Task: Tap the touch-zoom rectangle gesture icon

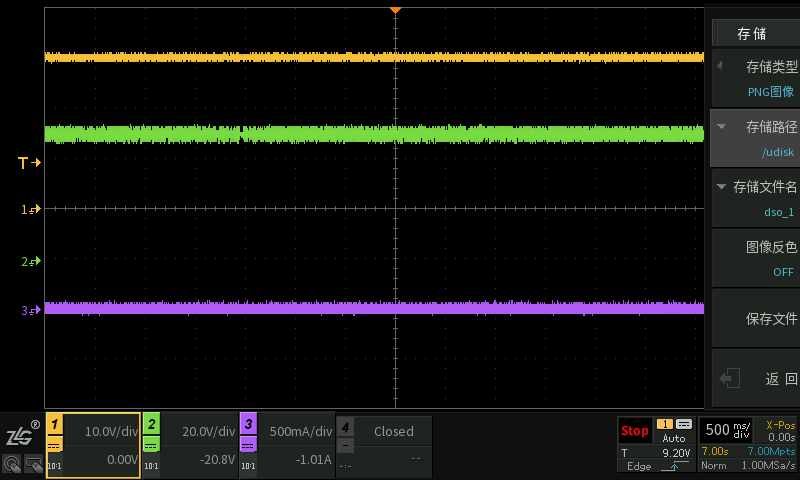Action: (34, 465)
